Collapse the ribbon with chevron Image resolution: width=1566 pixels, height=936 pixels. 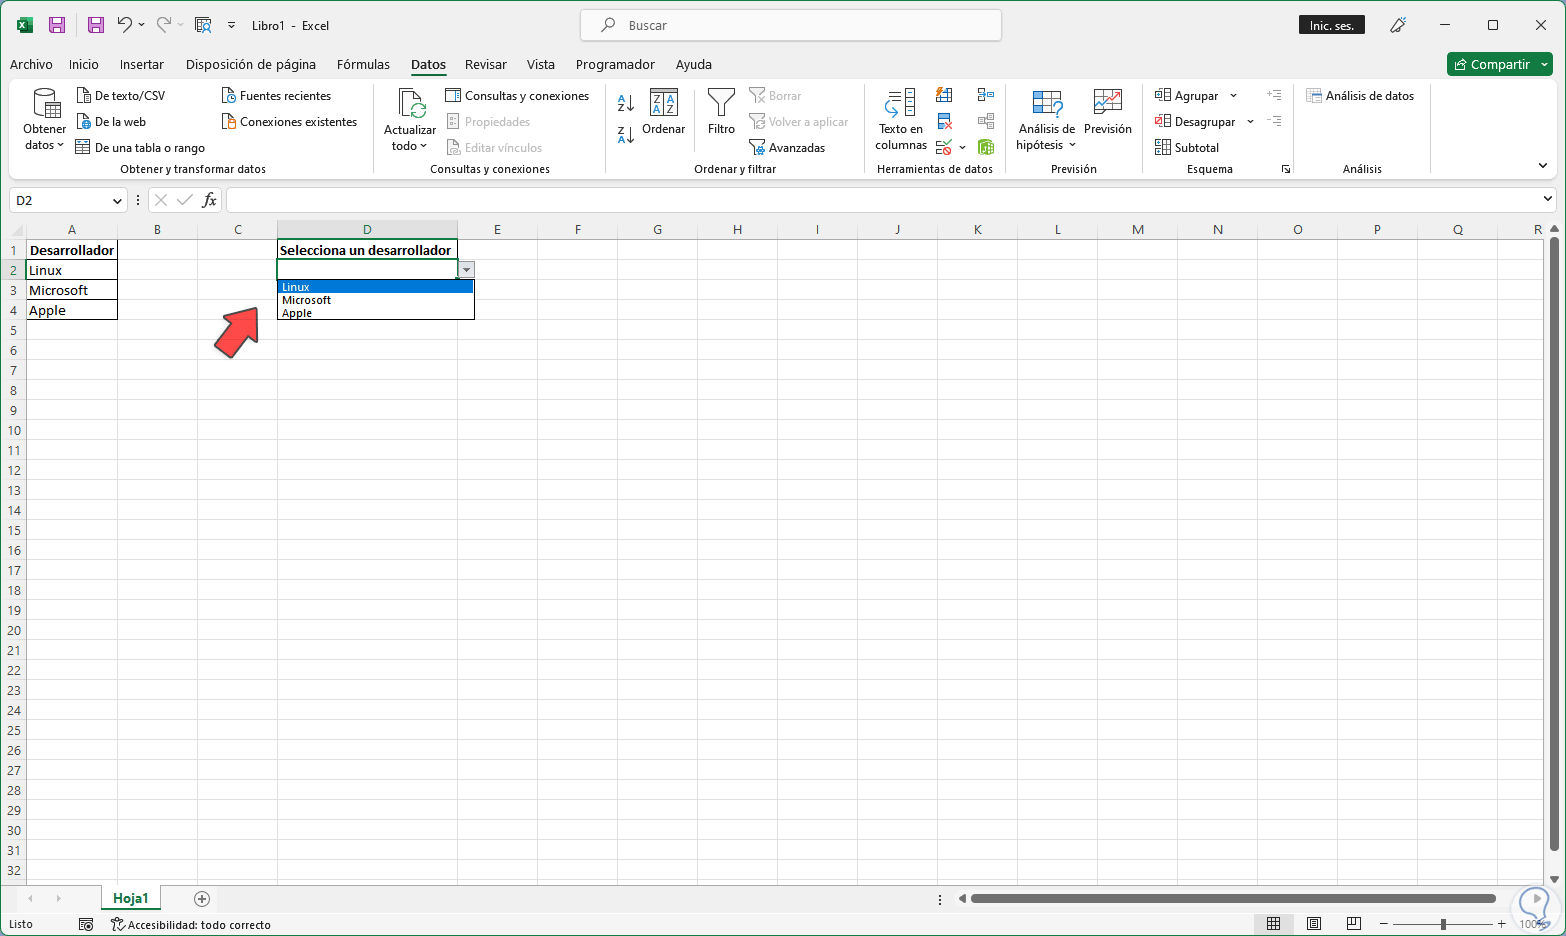[1542, 166]
